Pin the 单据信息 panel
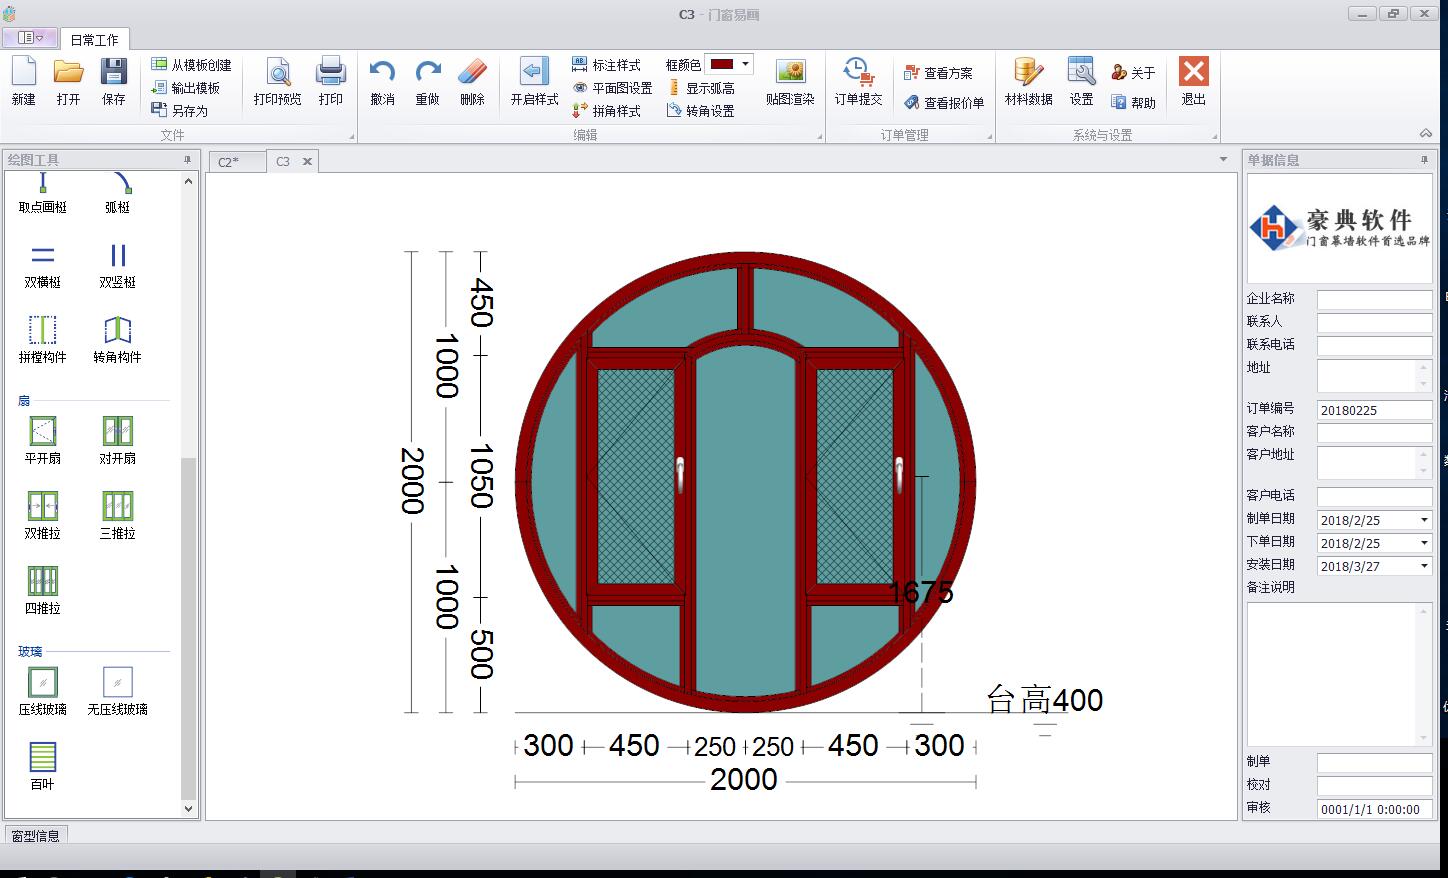Screen dimensions: 1448x878 (x=1425, y=160)
